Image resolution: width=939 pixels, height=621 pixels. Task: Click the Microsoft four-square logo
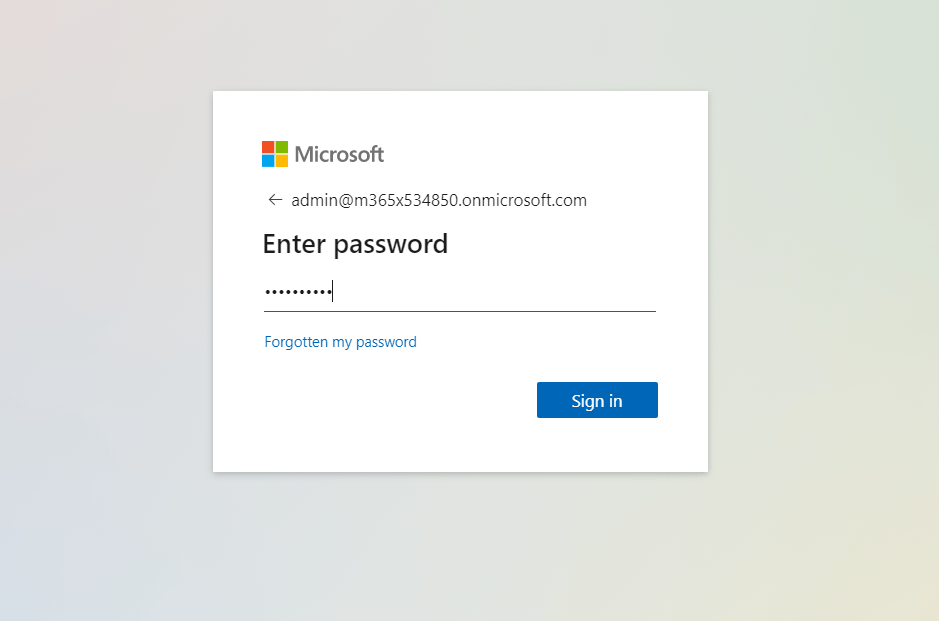[275, 154]
